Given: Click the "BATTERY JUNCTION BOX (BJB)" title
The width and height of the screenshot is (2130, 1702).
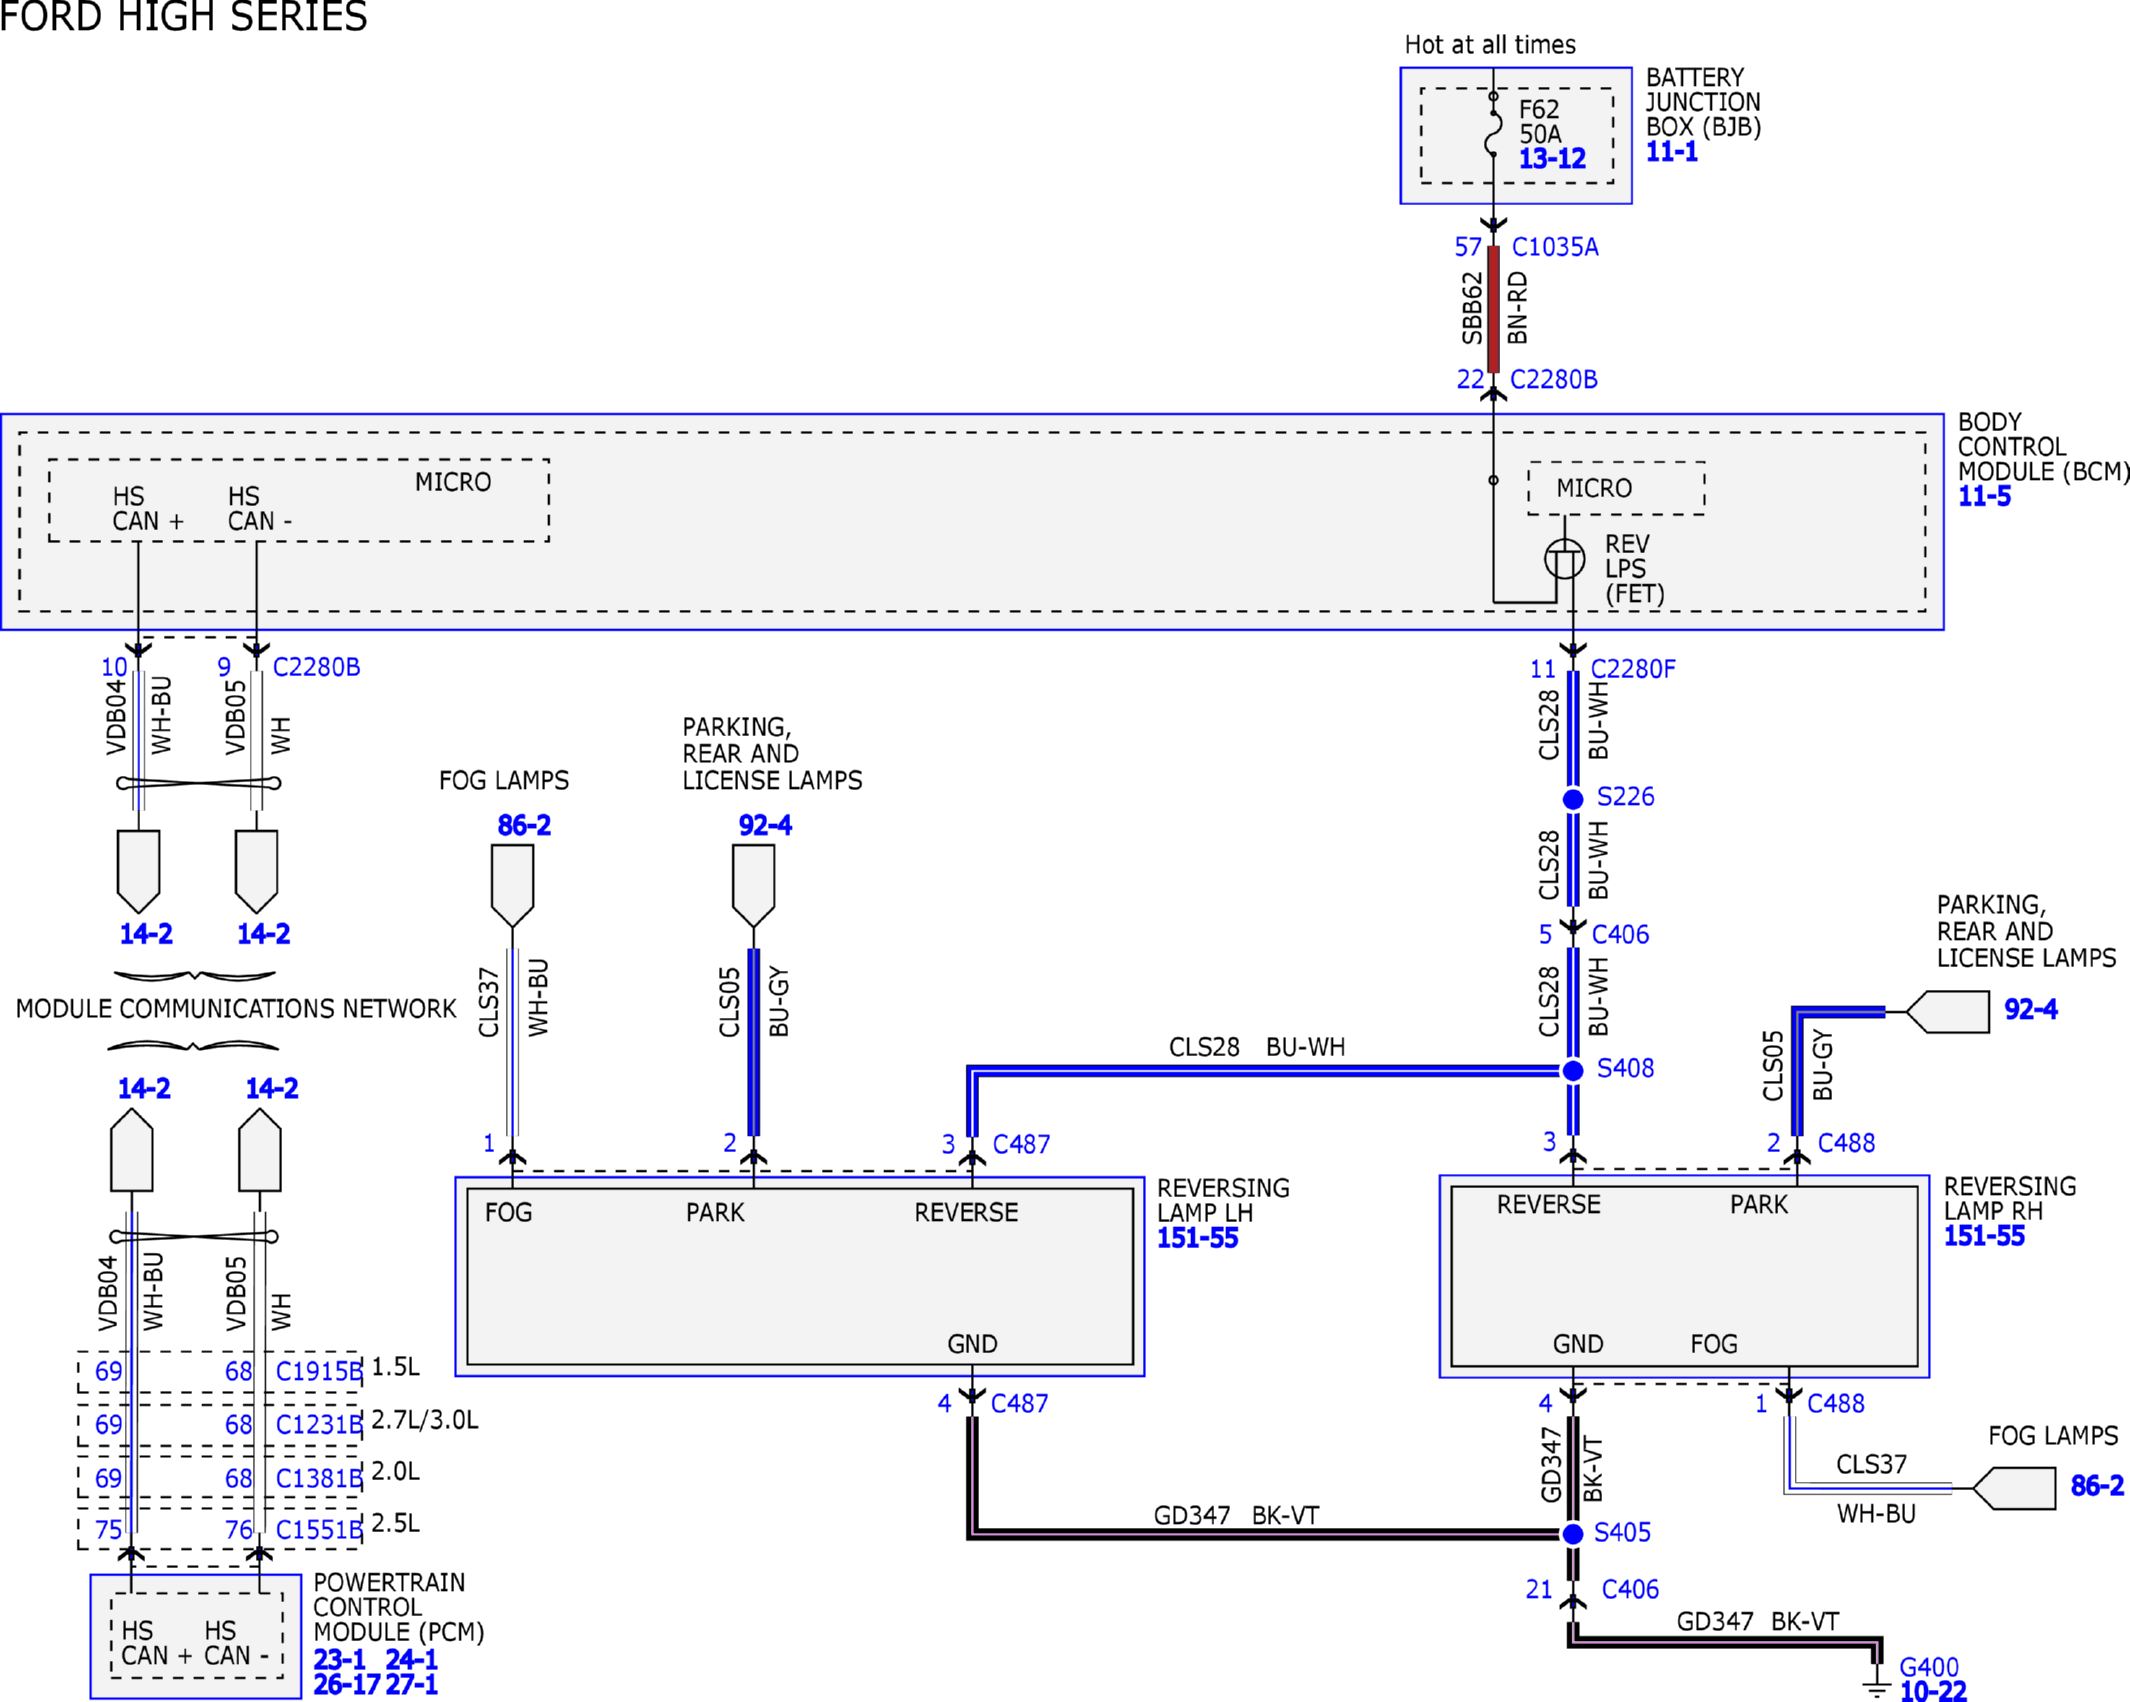Looking at the screenshot, I should 1704,103.
